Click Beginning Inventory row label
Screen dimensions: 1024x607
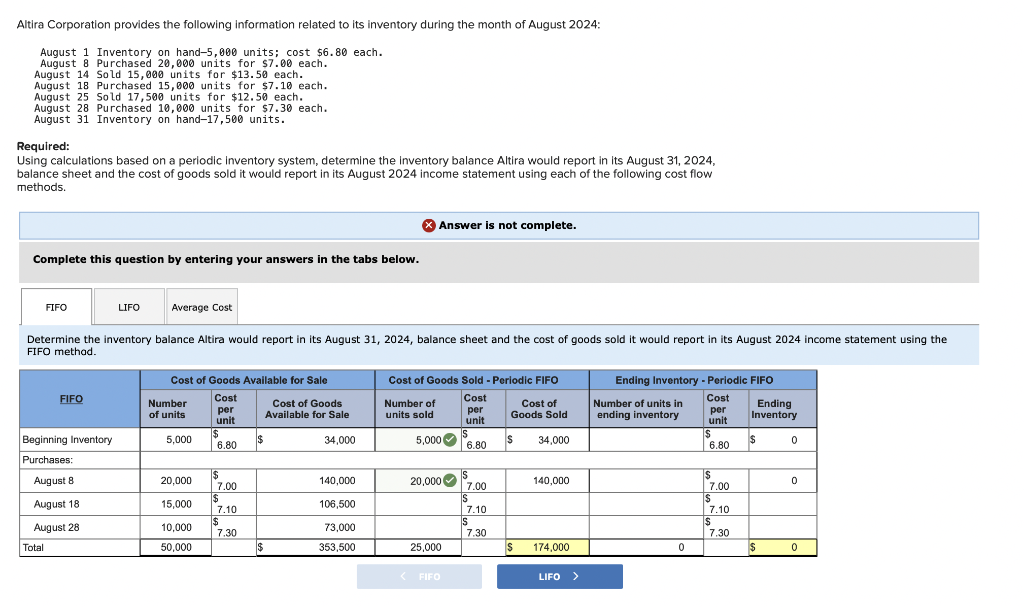tap(67, 440)
